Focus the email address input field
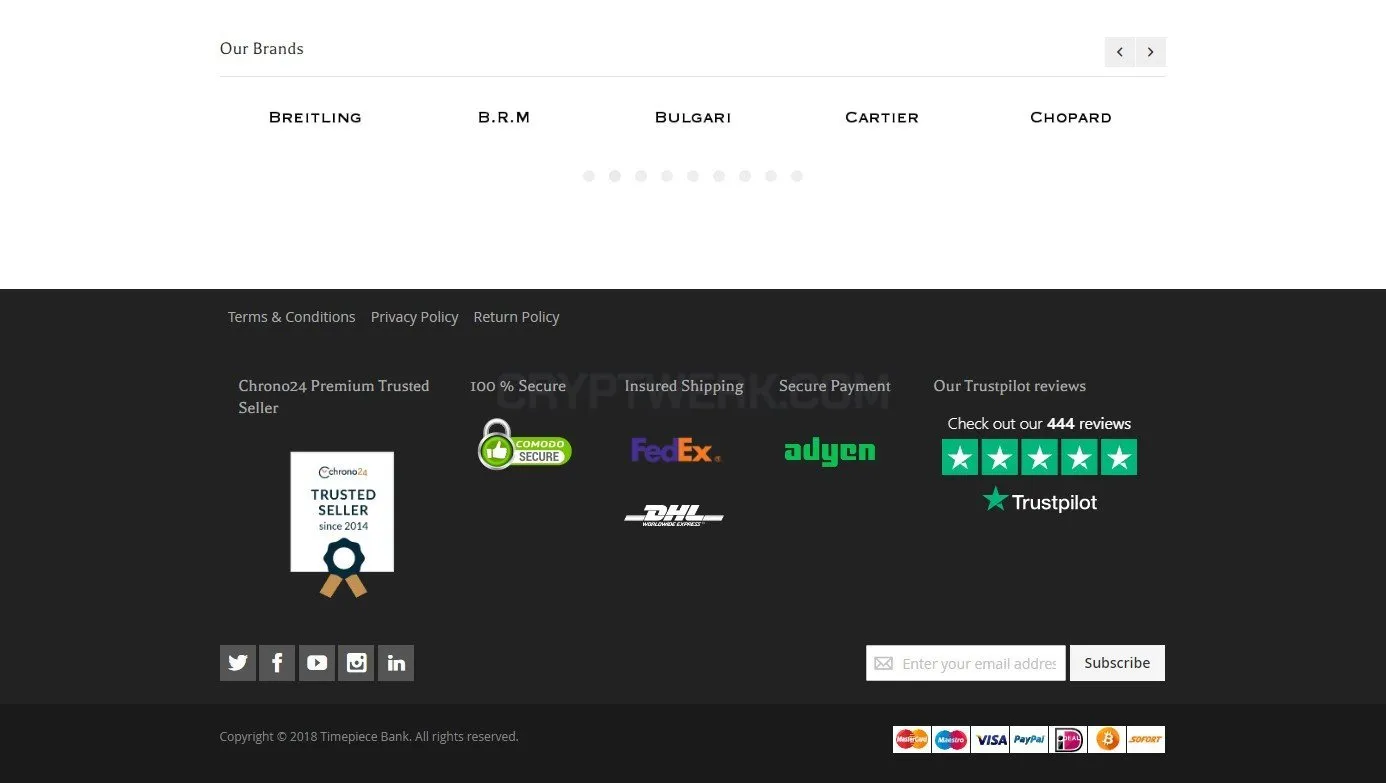 coord(966,663)
